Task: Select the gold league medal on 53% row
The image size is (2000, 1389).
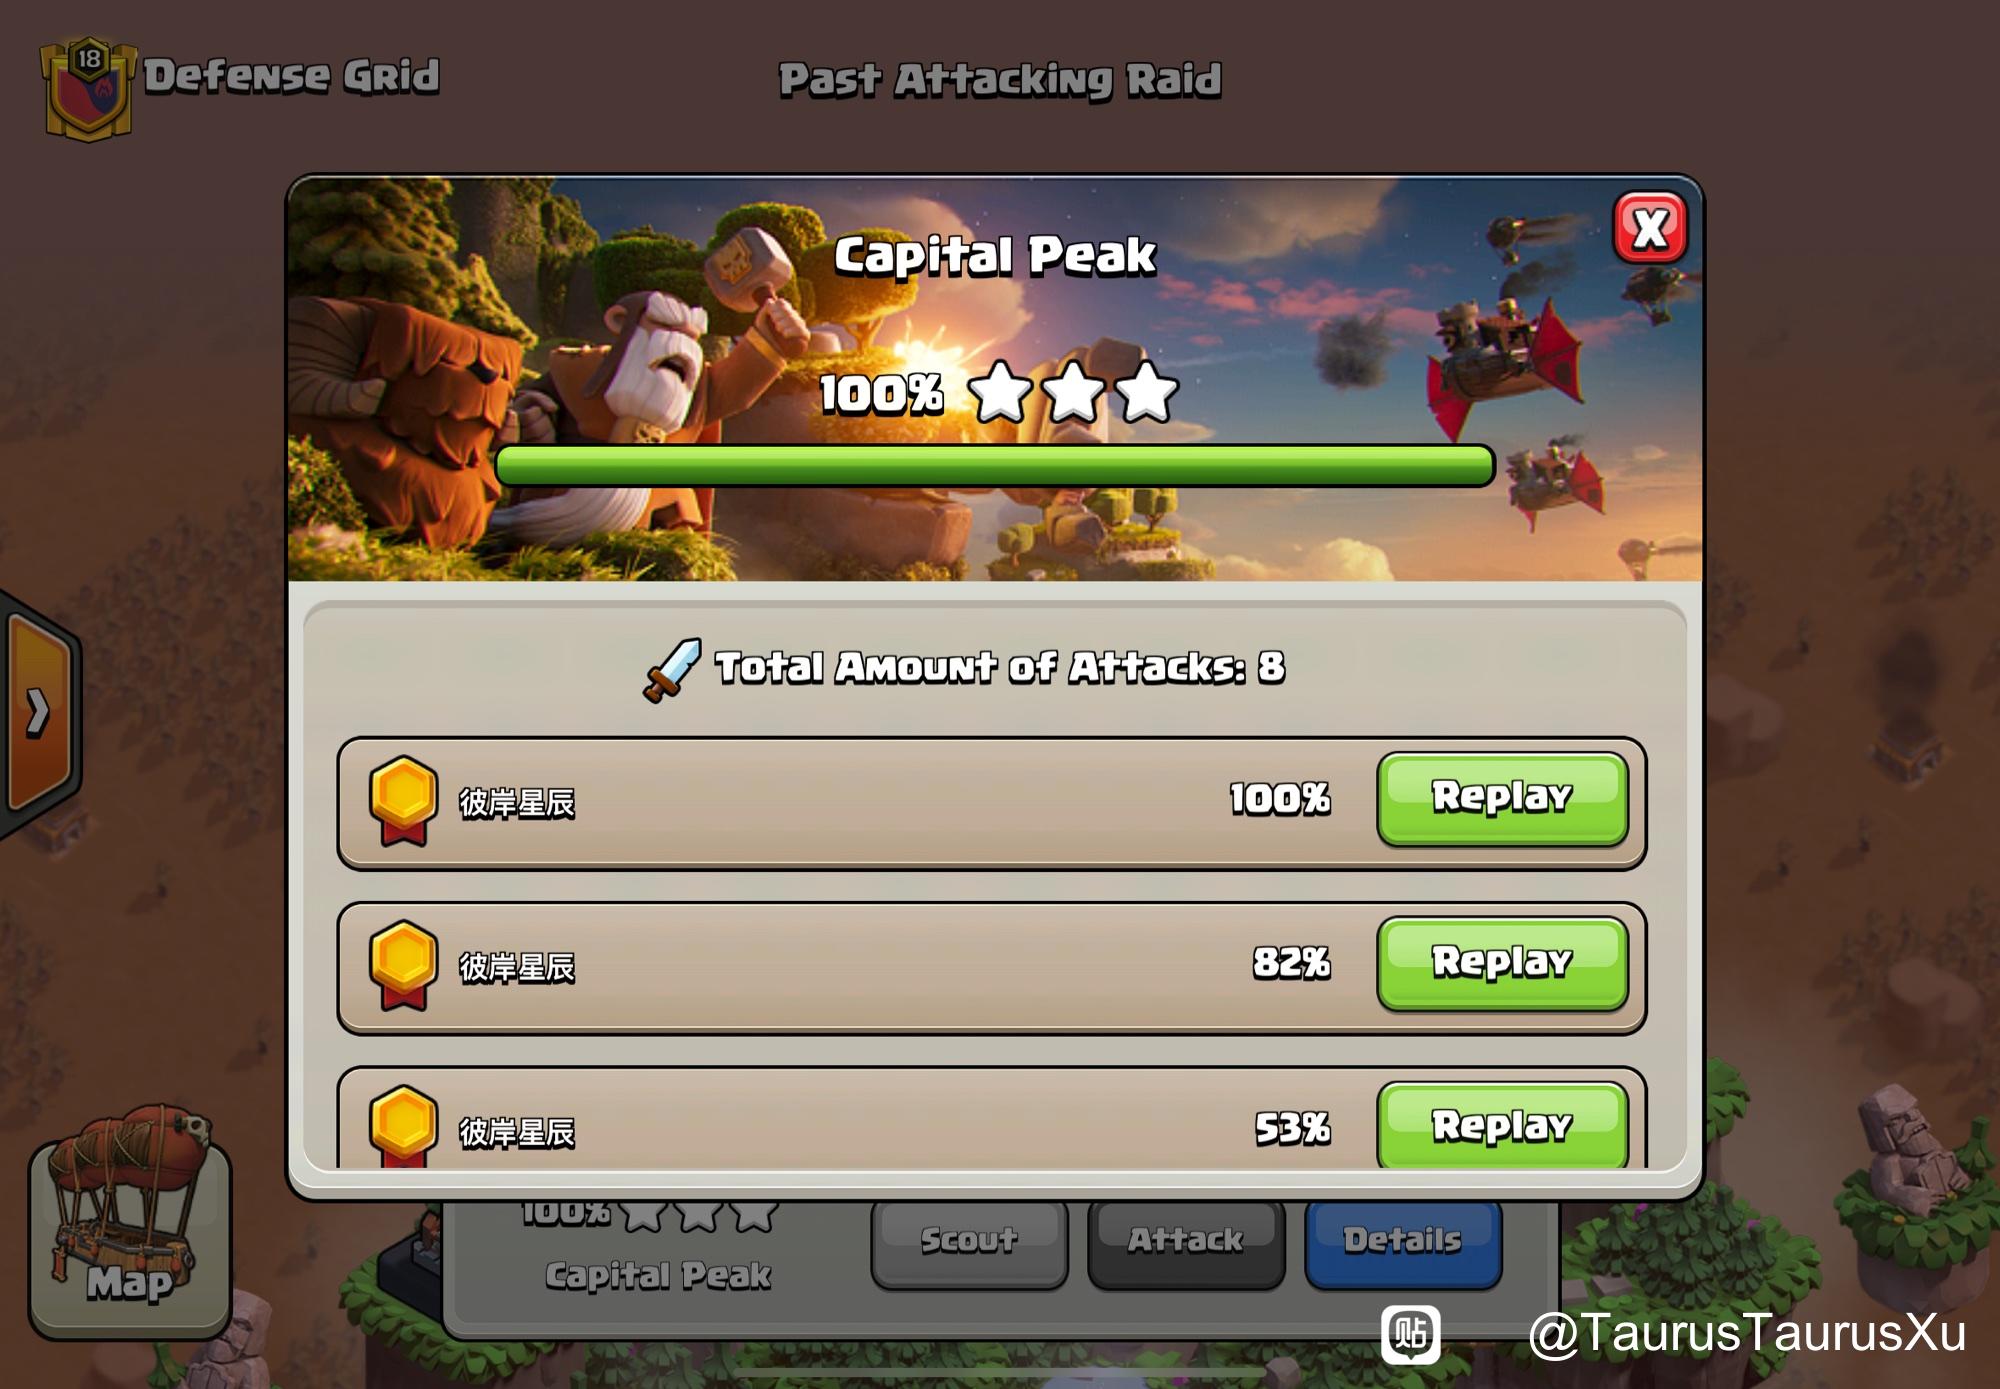Action: pyautogui.click(x=403, y=1126)
